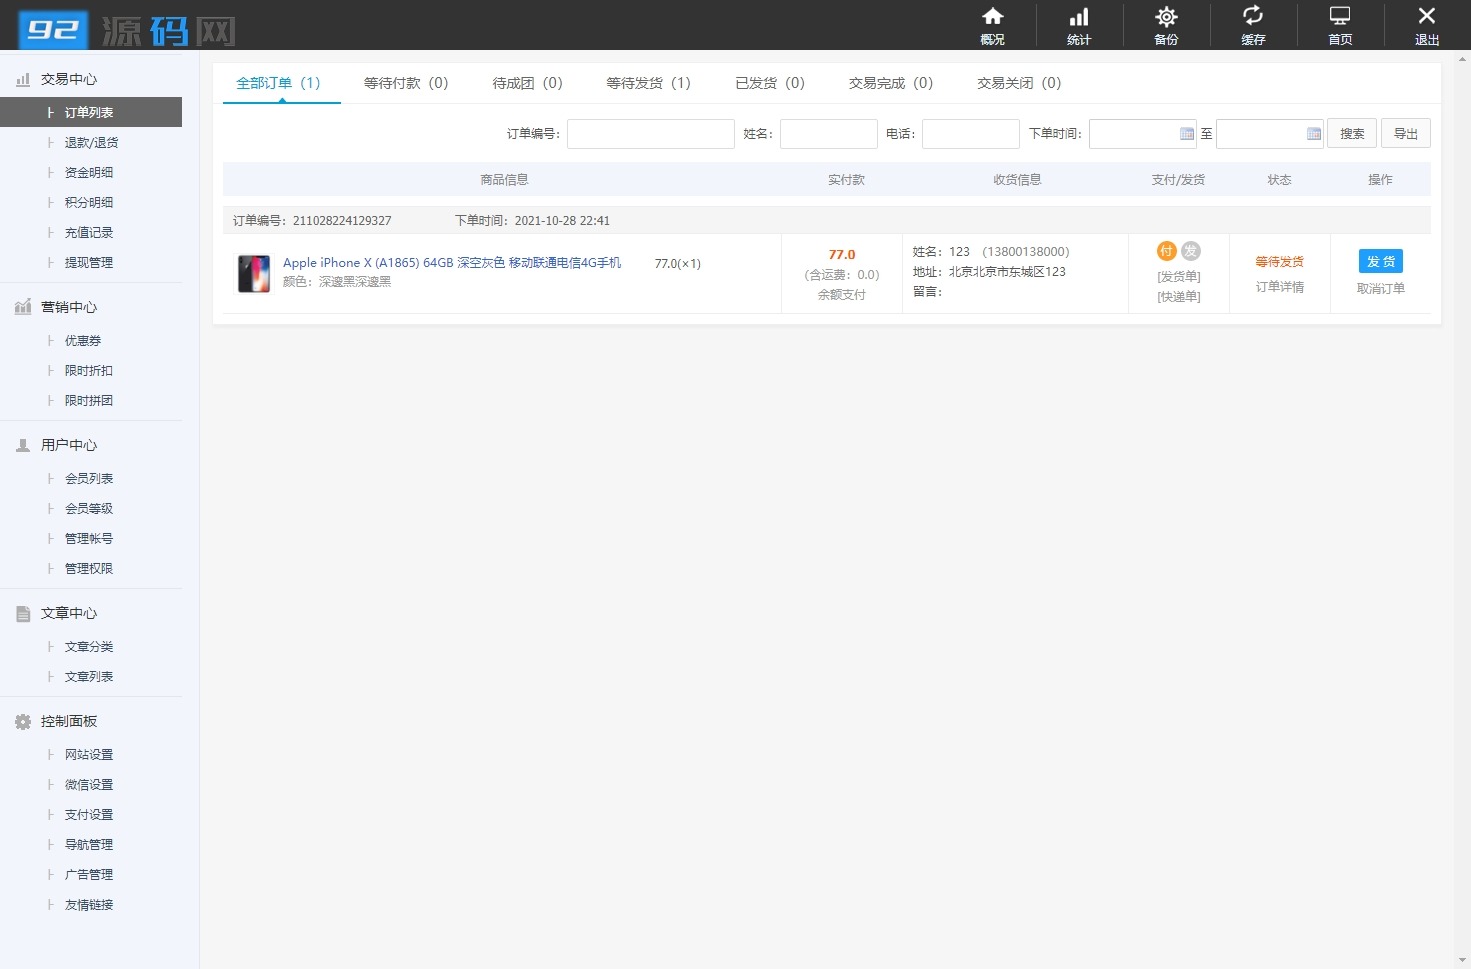Screen dimensions: 1471x969
Task: Collapse the 营销中心 sidebar section
Action: pyautogui.click(x=68, y=307)
